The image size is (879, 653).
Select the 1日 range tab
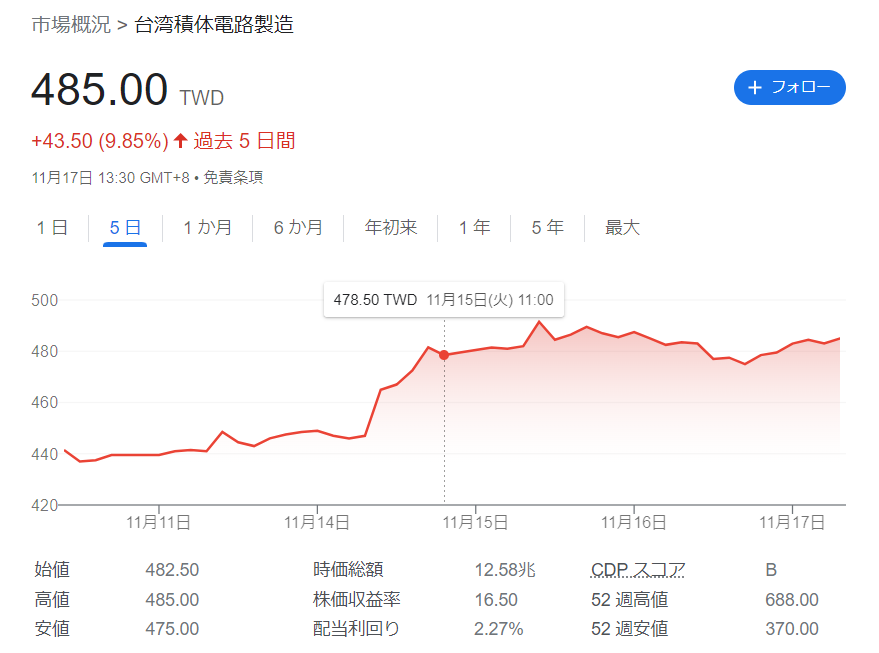pos(52,228)
